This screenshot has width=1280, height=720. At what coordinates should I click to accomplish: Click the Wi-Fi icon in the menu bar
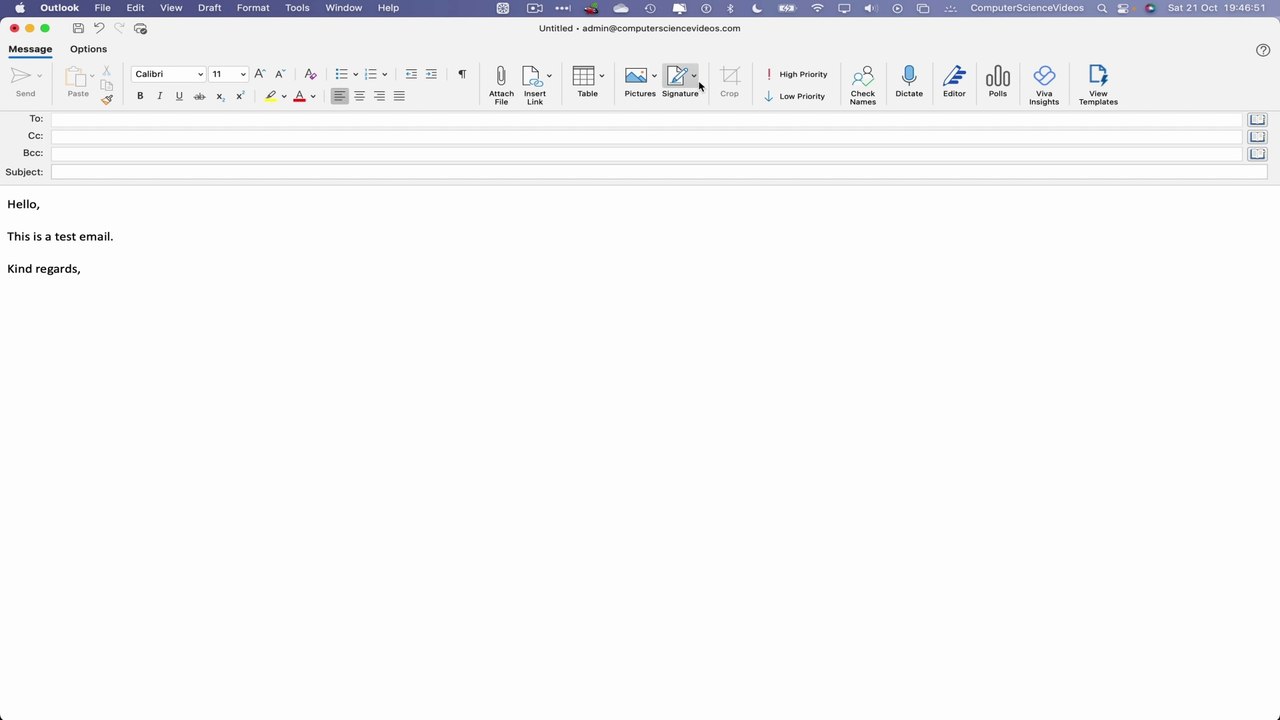[x=818, y=8]
